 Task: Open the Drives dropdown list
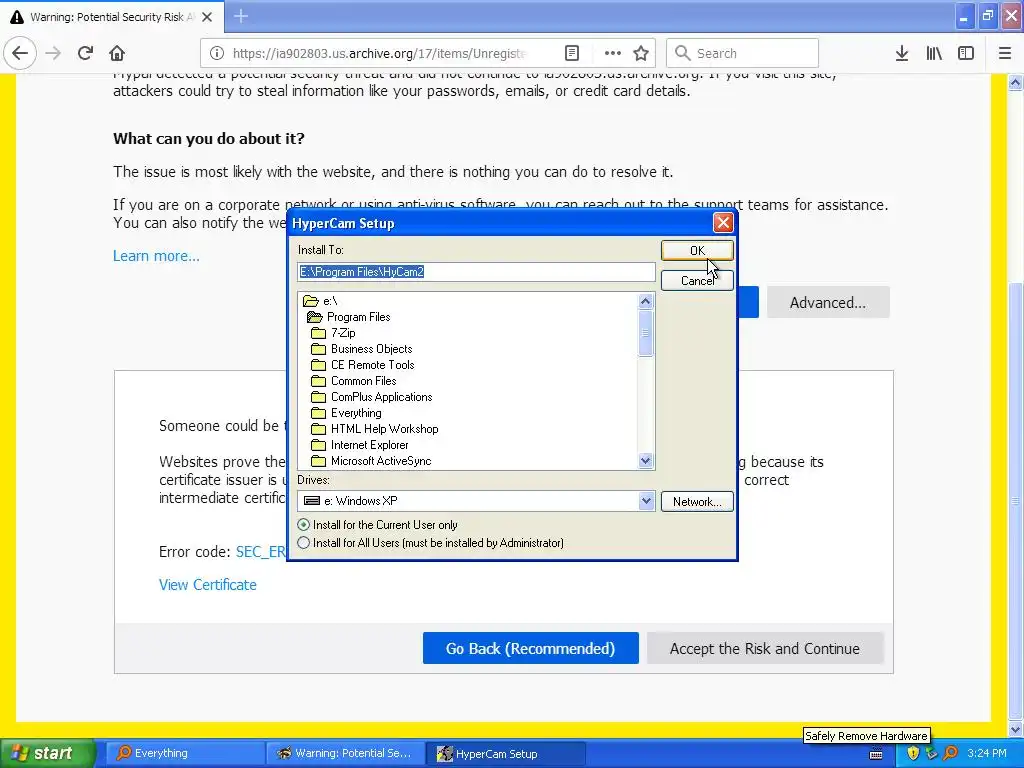tap(646, 501)
